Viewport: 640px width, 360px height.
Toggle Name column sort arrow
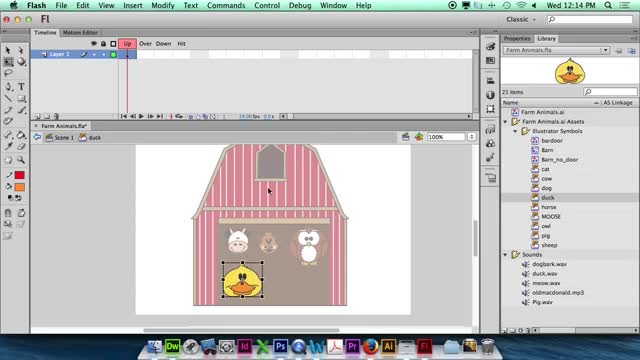click(x=596, y=103)
